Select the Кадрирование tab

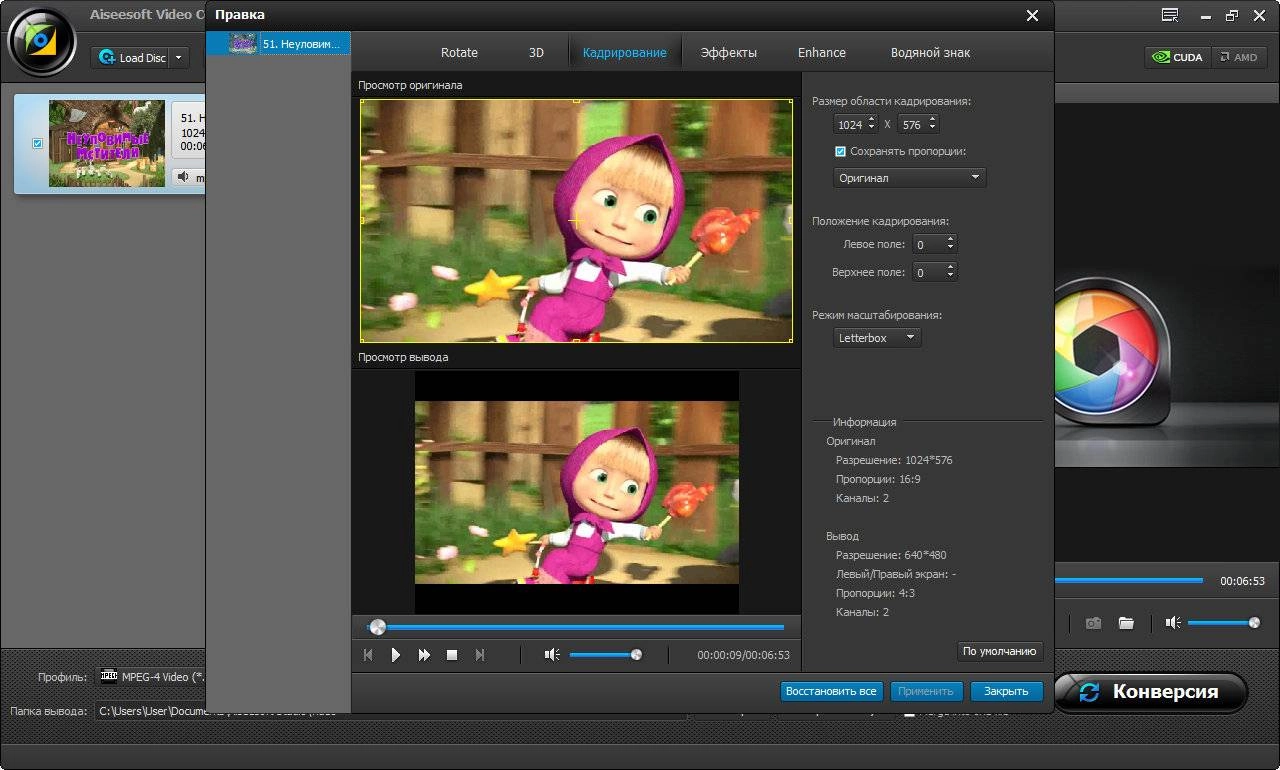tap(625, 52)
